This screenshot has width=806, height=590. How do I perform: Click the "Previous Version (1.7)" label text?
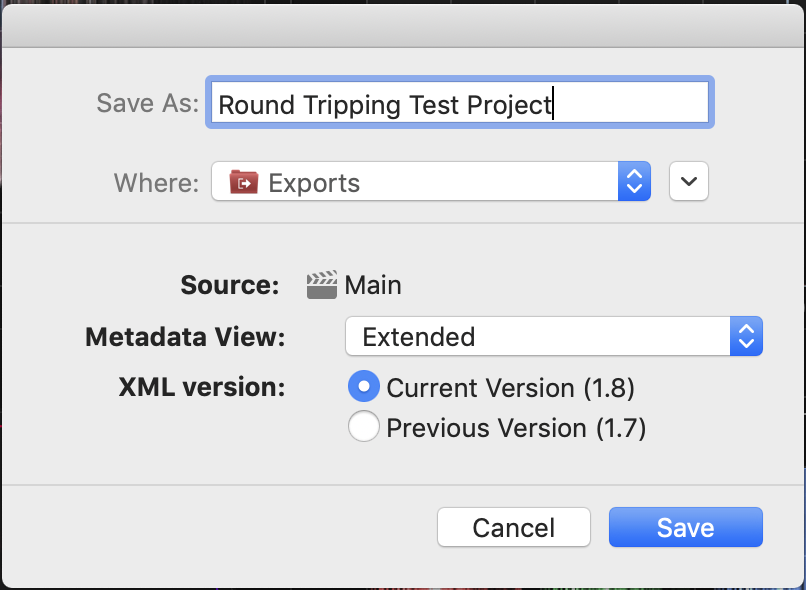pos(516,428)
